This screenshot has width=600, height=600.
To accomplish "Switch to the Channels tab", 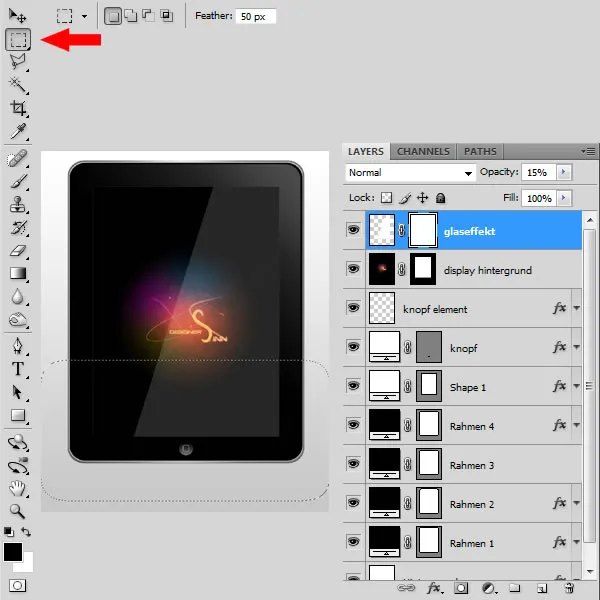I will [423, 152].
